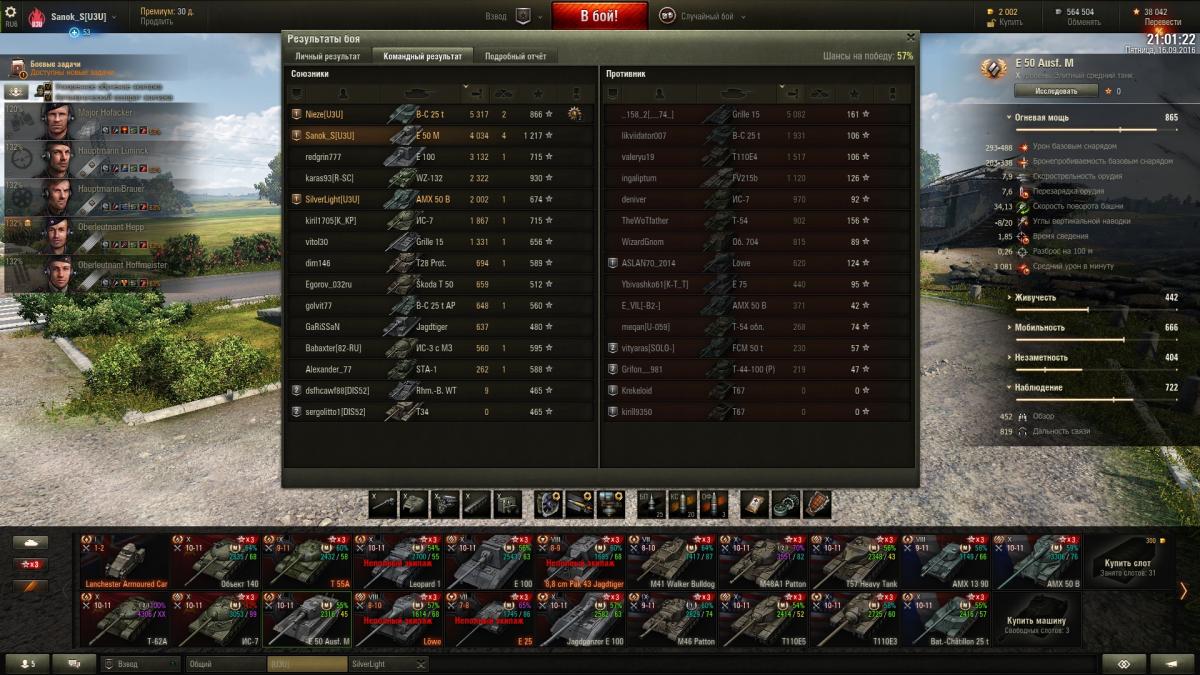This screenshot has height=675, width=1200.
Task: Open the settings gear menu
Action: tap(11, 12)
